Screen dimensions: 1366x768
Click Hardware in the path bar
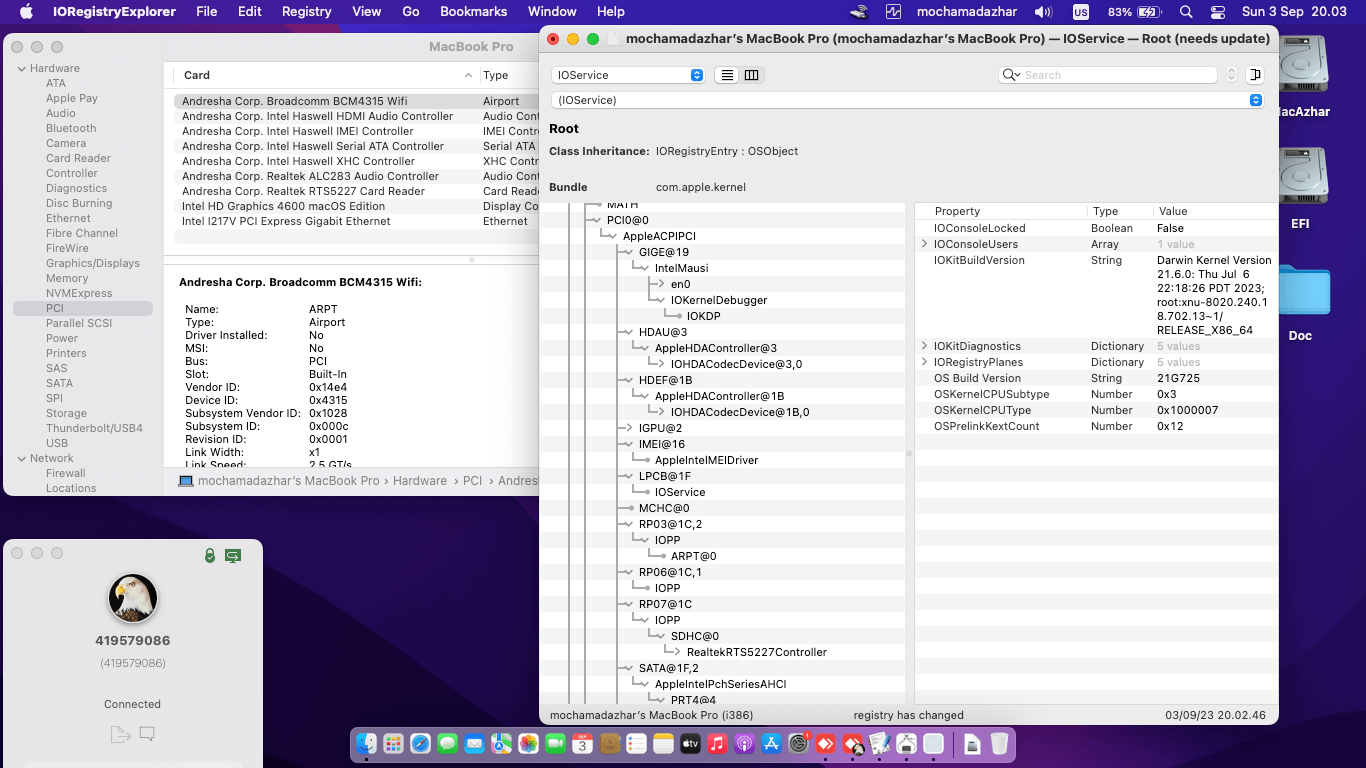coord(420,481)
